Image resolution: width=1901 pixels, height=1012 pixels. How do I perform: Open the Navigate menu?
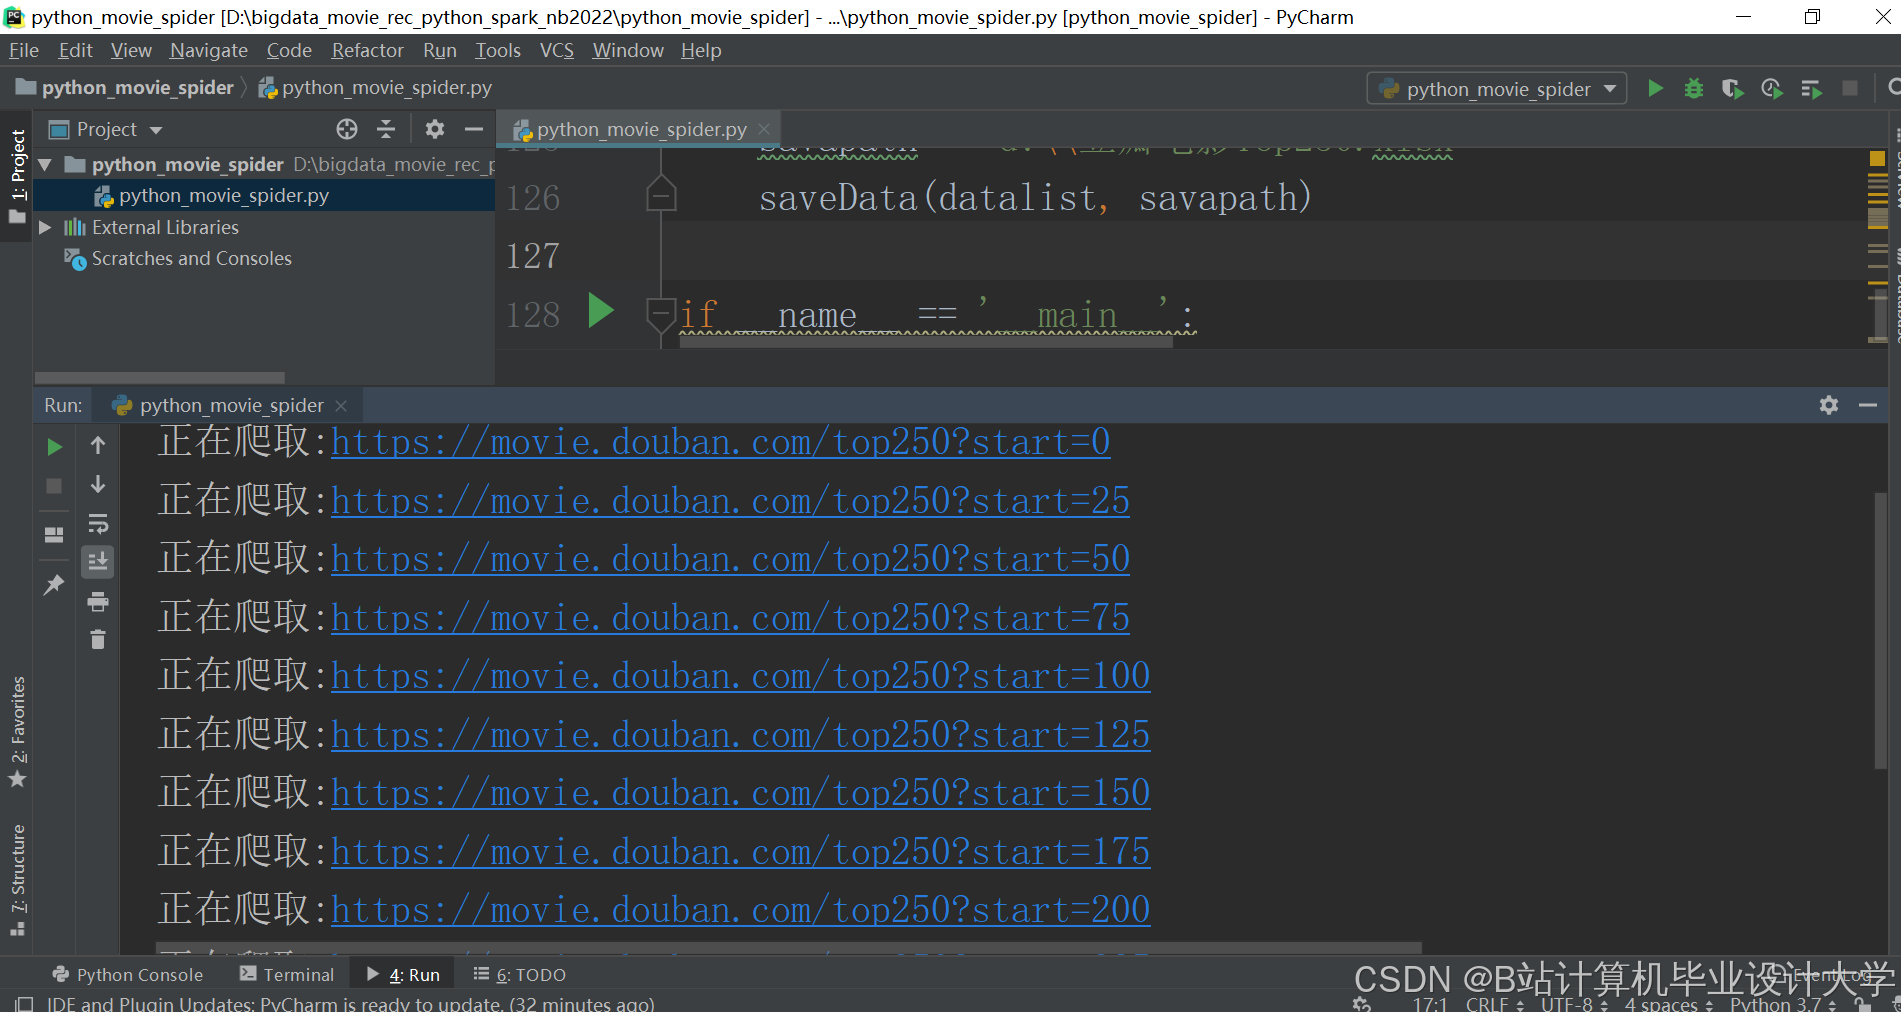coord(209,50)
